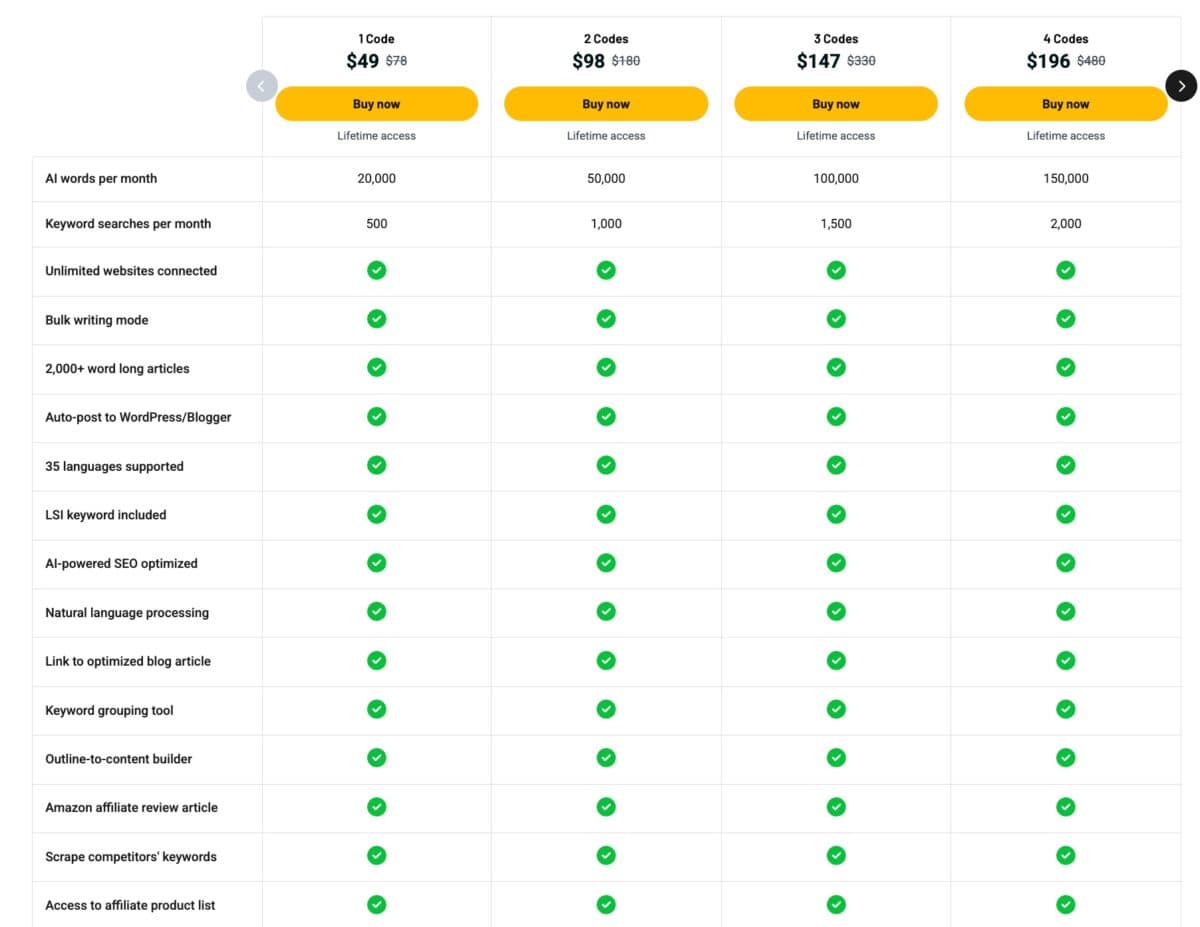Screen dimensions: 1200x927
Task: Click 35 languages checkmark under 2 Codes
Action: [x=606, y=465]
